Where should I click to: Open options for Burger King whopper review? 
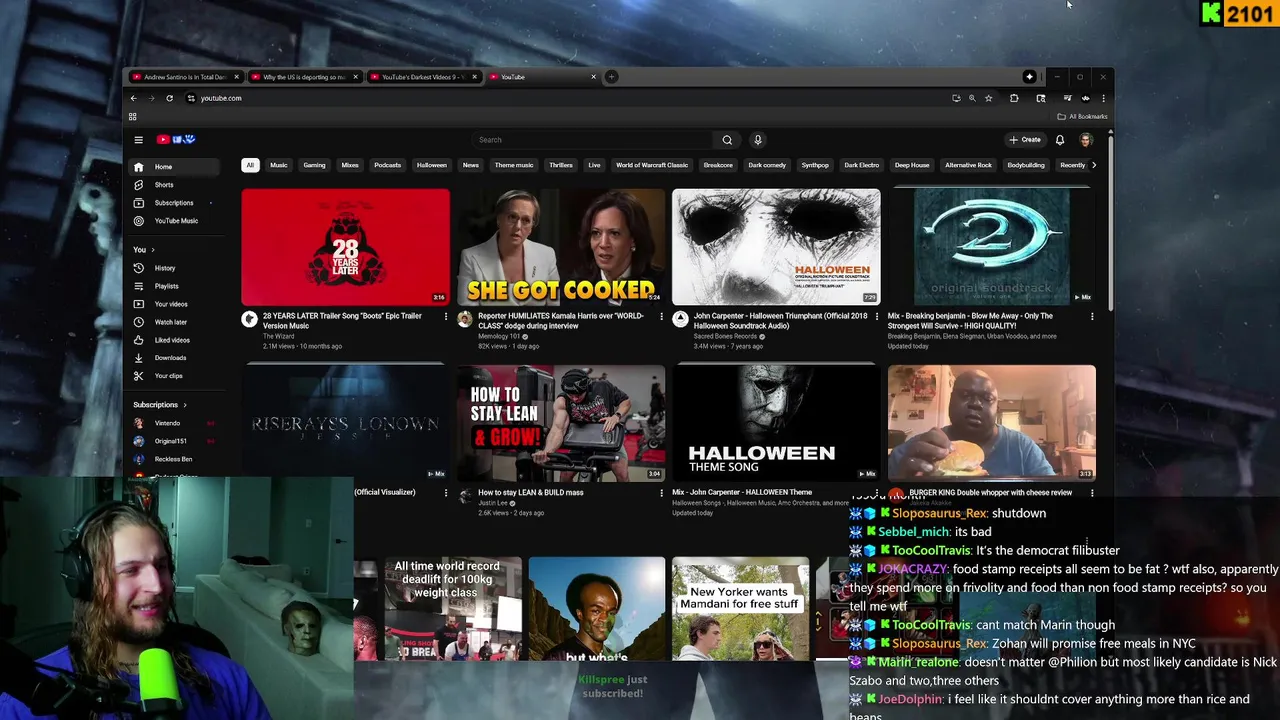point(1092,492)
